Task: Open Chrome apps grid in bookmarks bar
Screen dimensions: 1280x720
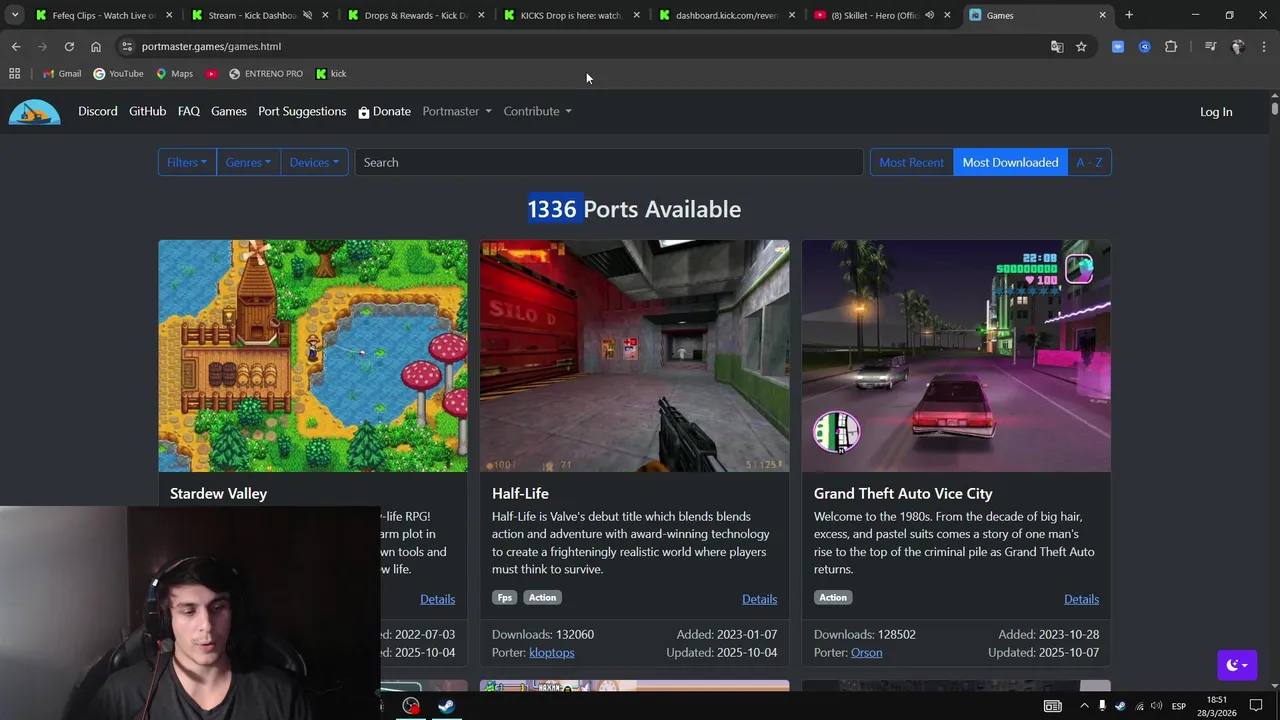Action: [14, 74]
